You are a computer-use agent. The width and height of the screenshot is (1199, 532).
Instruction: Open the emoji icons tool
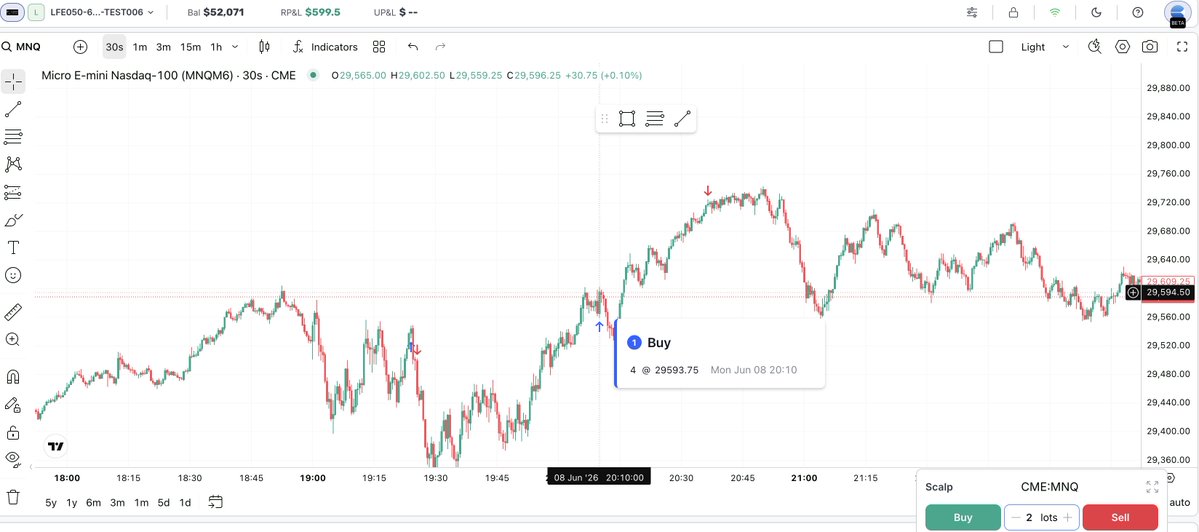pos(13,275)
